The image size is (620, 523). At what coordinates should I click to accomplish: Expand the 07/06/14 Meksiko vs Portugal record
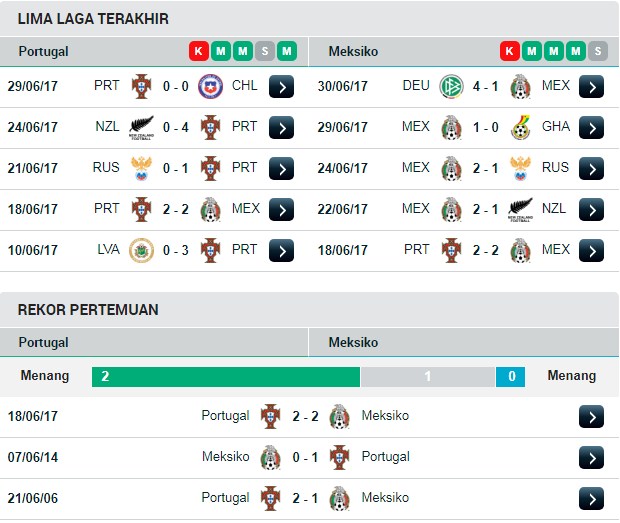[591, 458]
